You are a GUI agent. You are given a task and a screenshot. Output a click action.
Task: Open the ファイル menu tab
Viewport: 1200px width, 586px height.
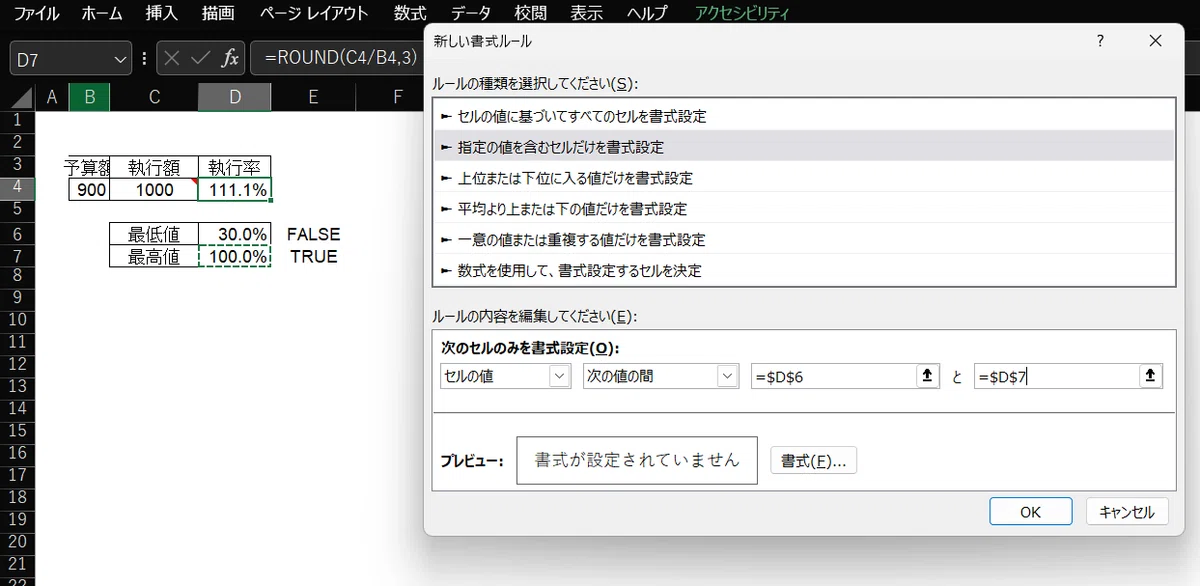click(x=37, y=14)
